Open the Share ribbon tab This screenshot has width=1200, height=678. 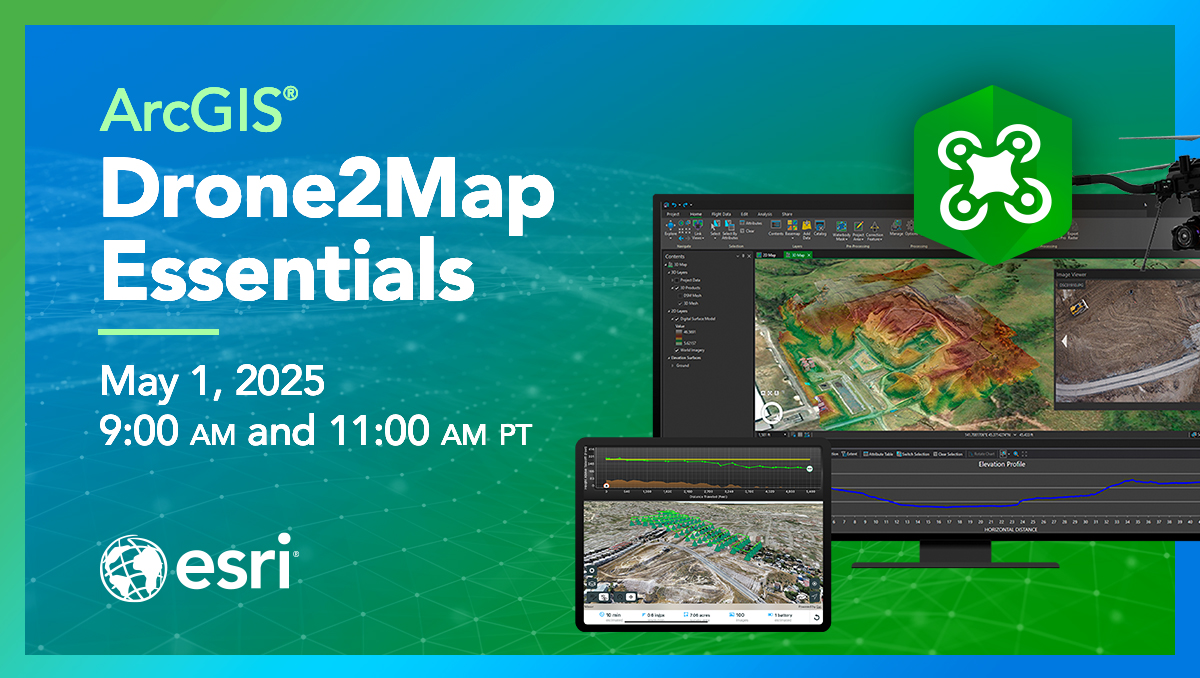[787, 214]
